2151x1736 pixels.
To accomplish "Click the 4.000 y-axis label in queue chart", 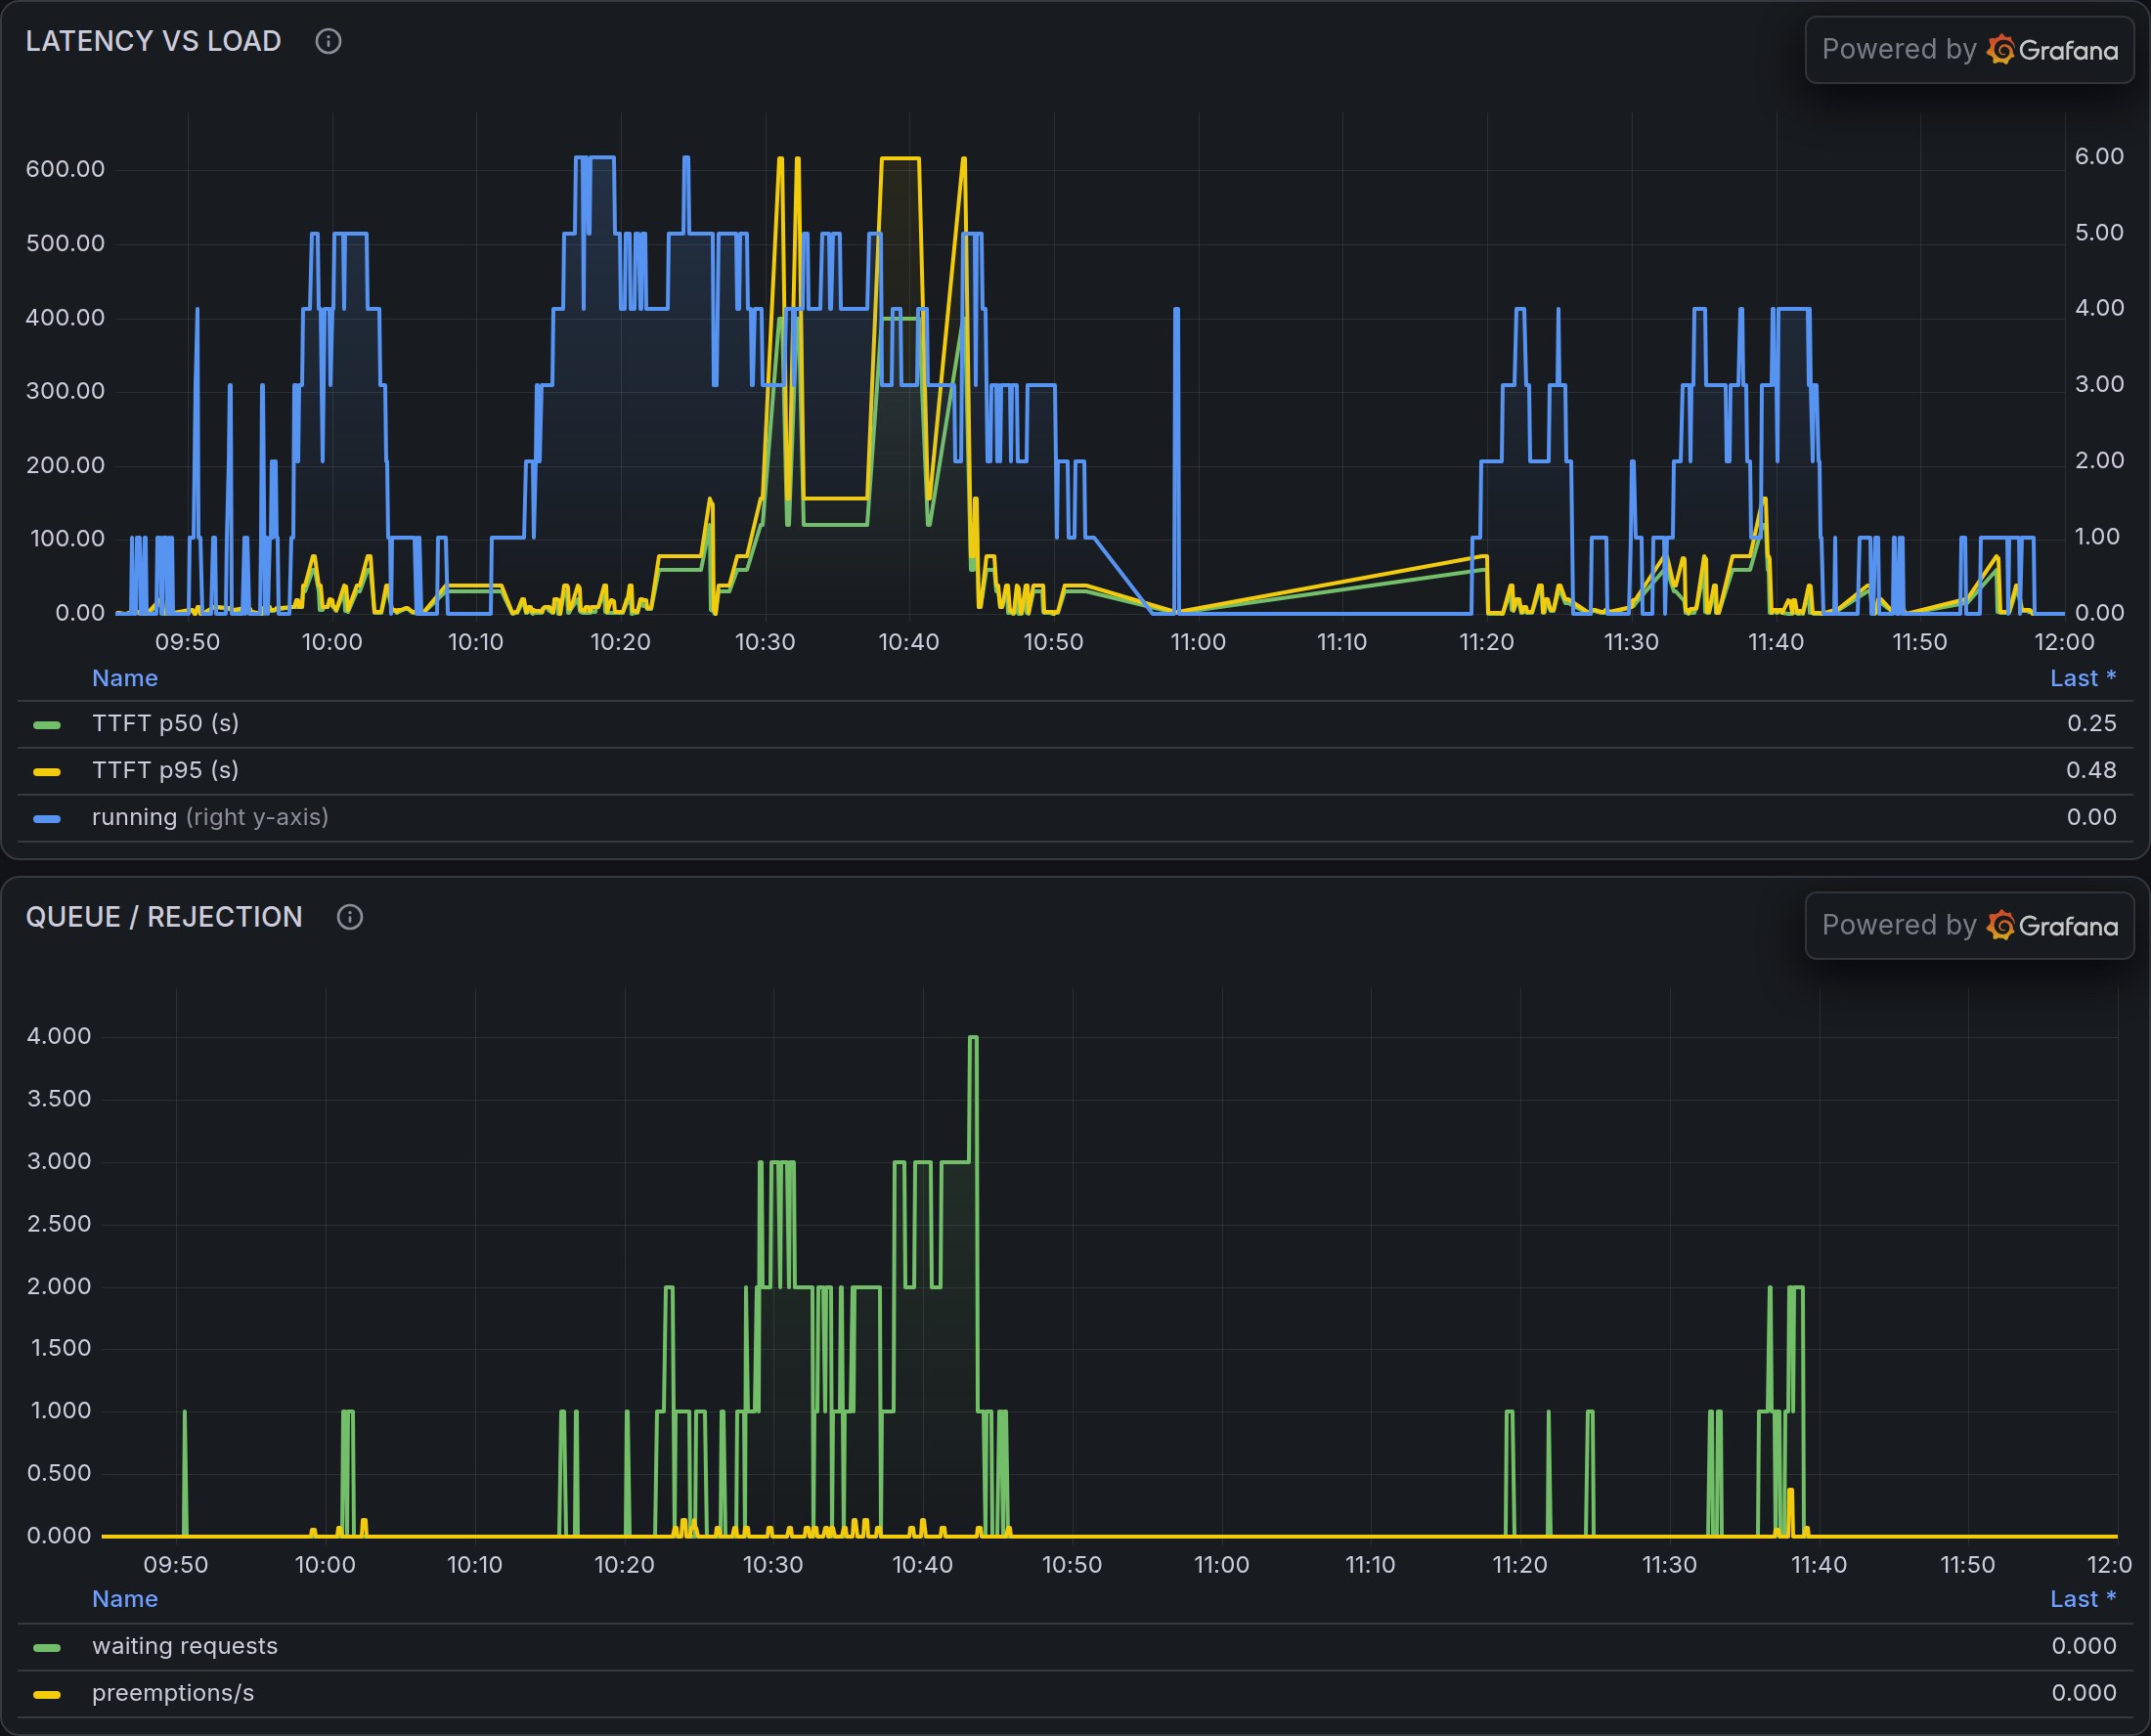I will pos(59,1036).
